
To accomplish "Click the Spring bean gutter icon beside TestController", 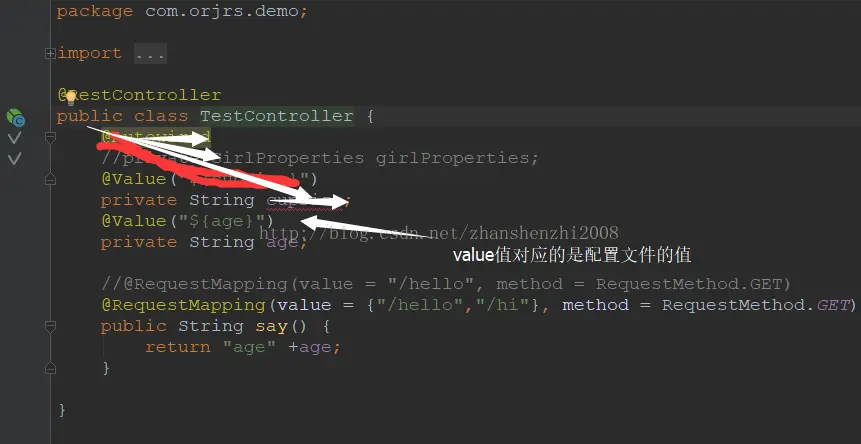I will (x=15, y=117).
